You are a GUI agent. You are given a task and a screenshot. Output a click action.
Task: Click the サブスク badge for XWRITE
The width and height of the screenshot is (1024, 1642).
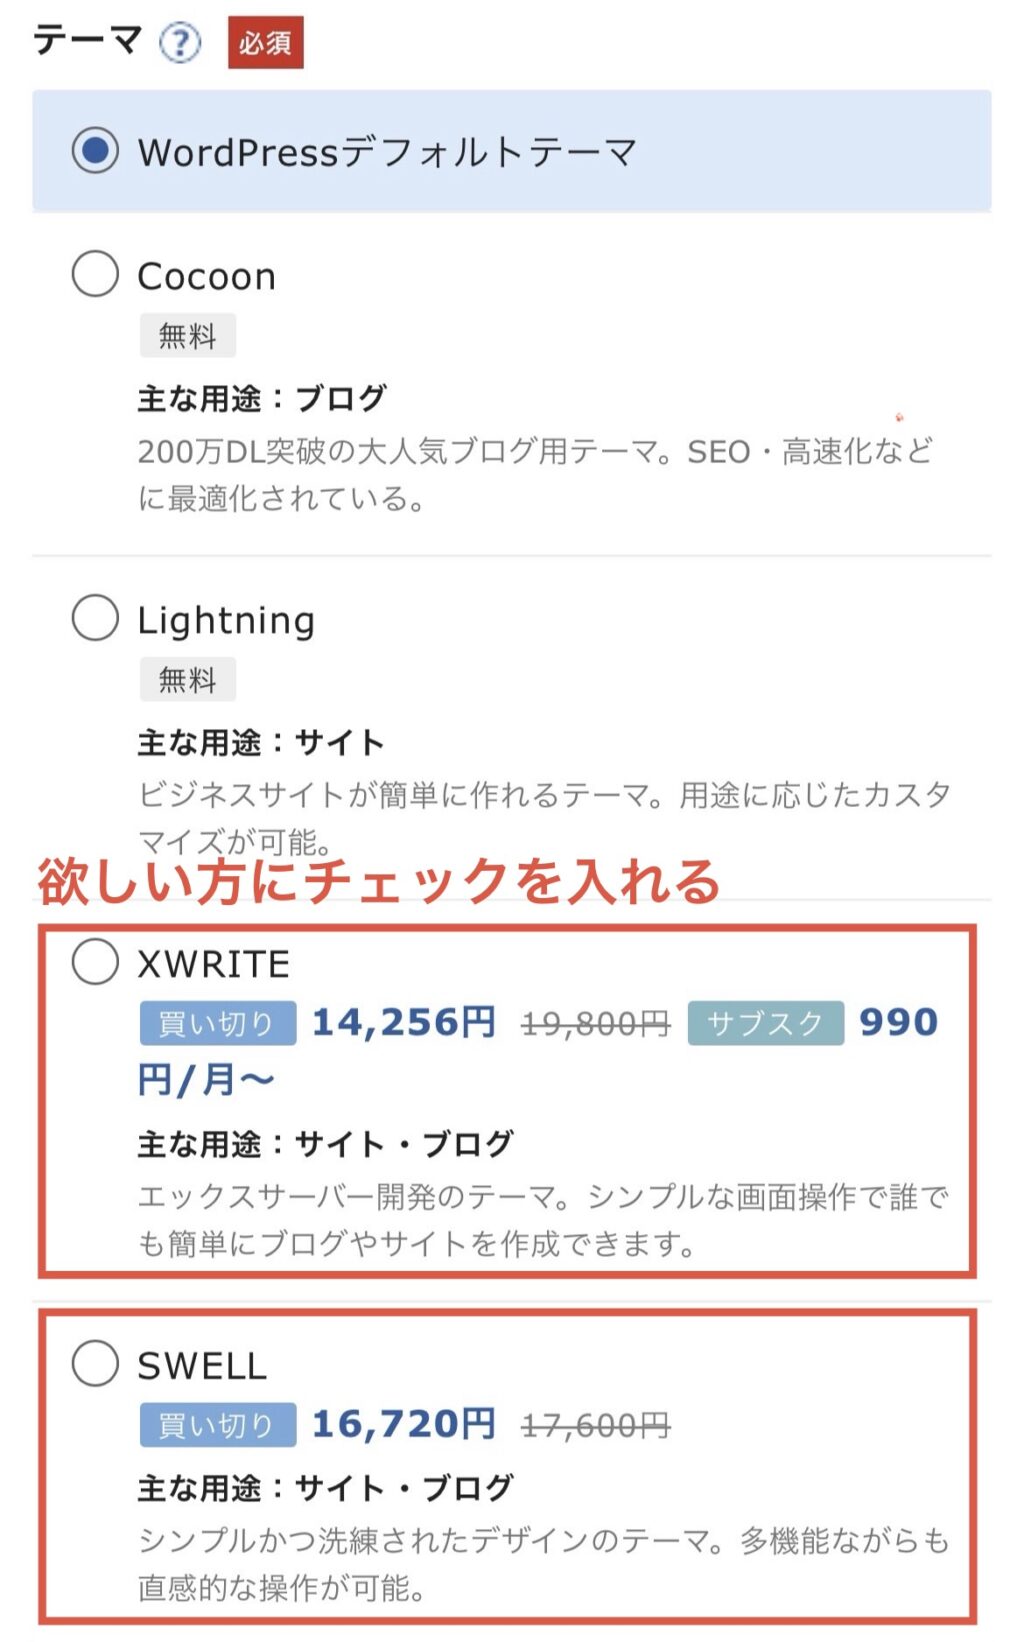click(x=766, y=1023)
